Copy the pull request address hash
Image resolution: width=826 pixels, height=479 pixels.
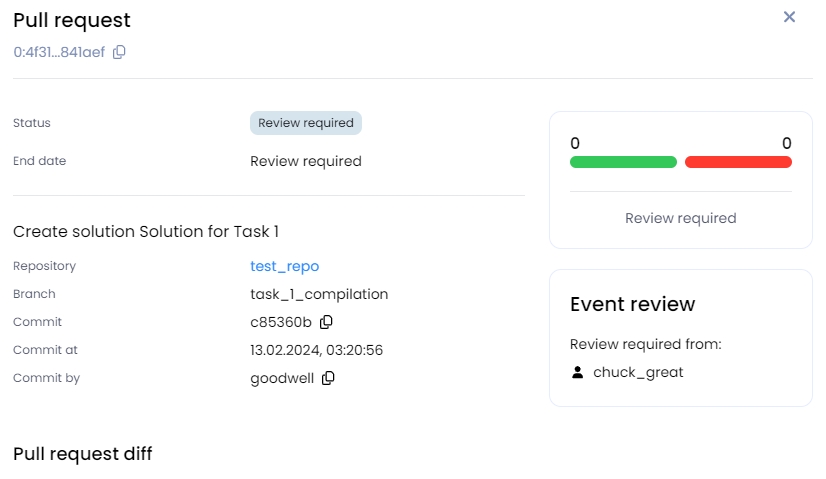coord(119,52)
